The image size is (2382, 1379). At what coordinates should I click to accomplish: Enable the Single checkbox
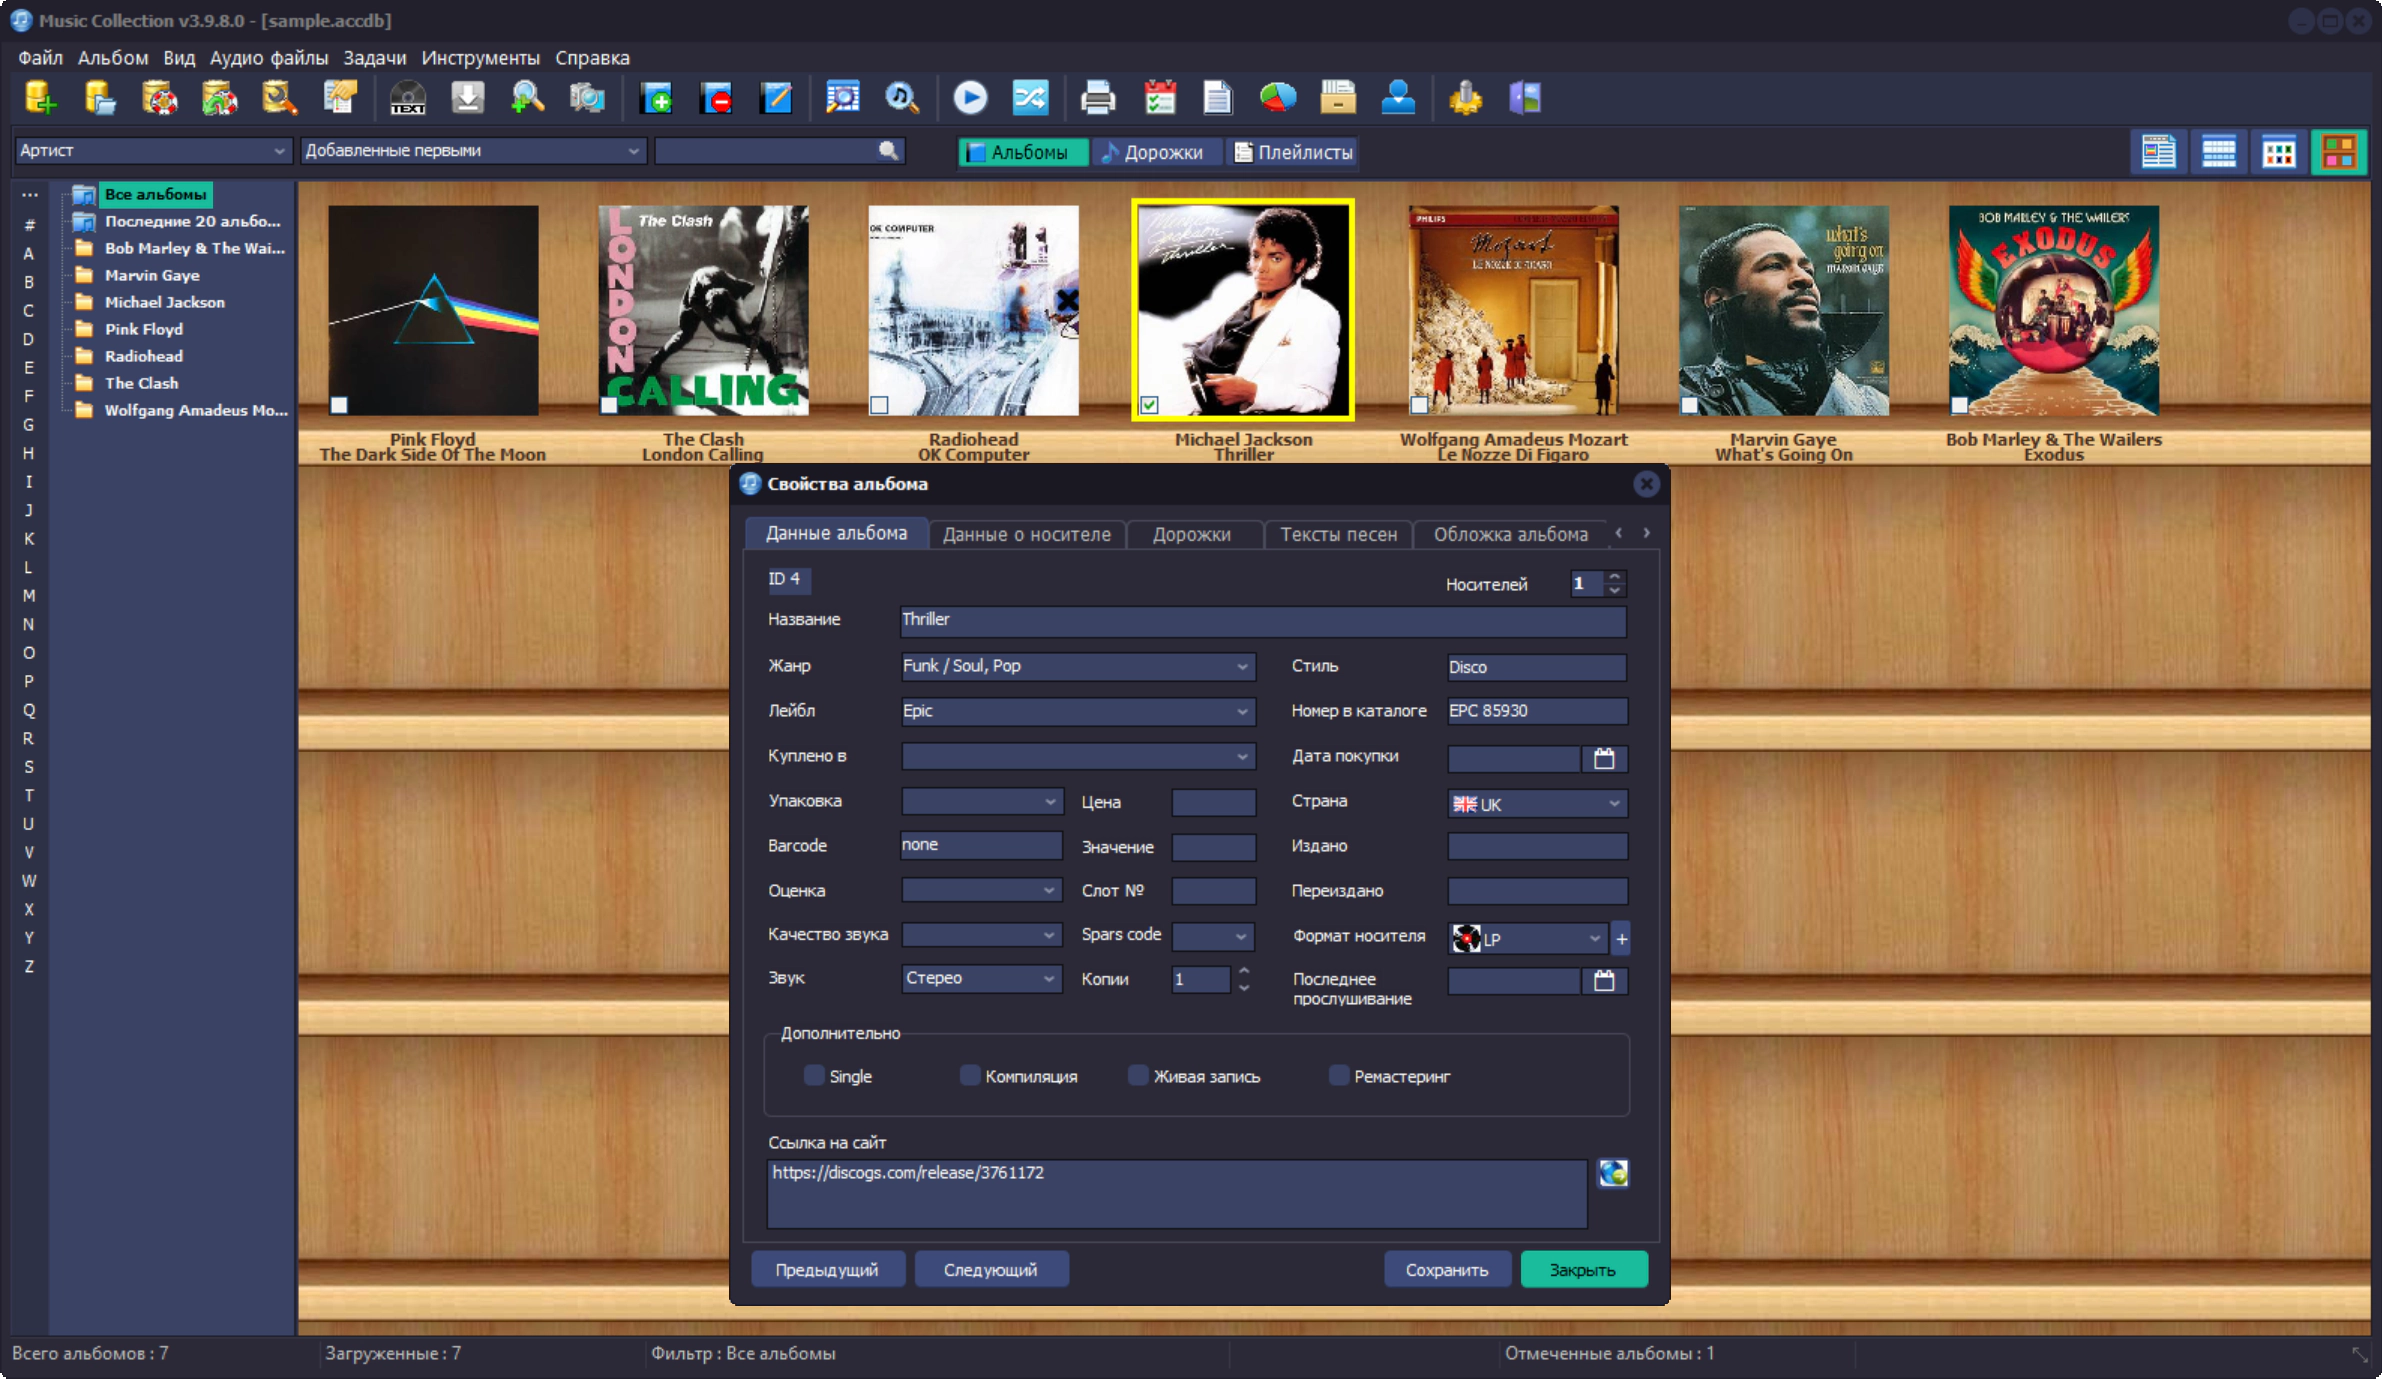(814, 1075)
